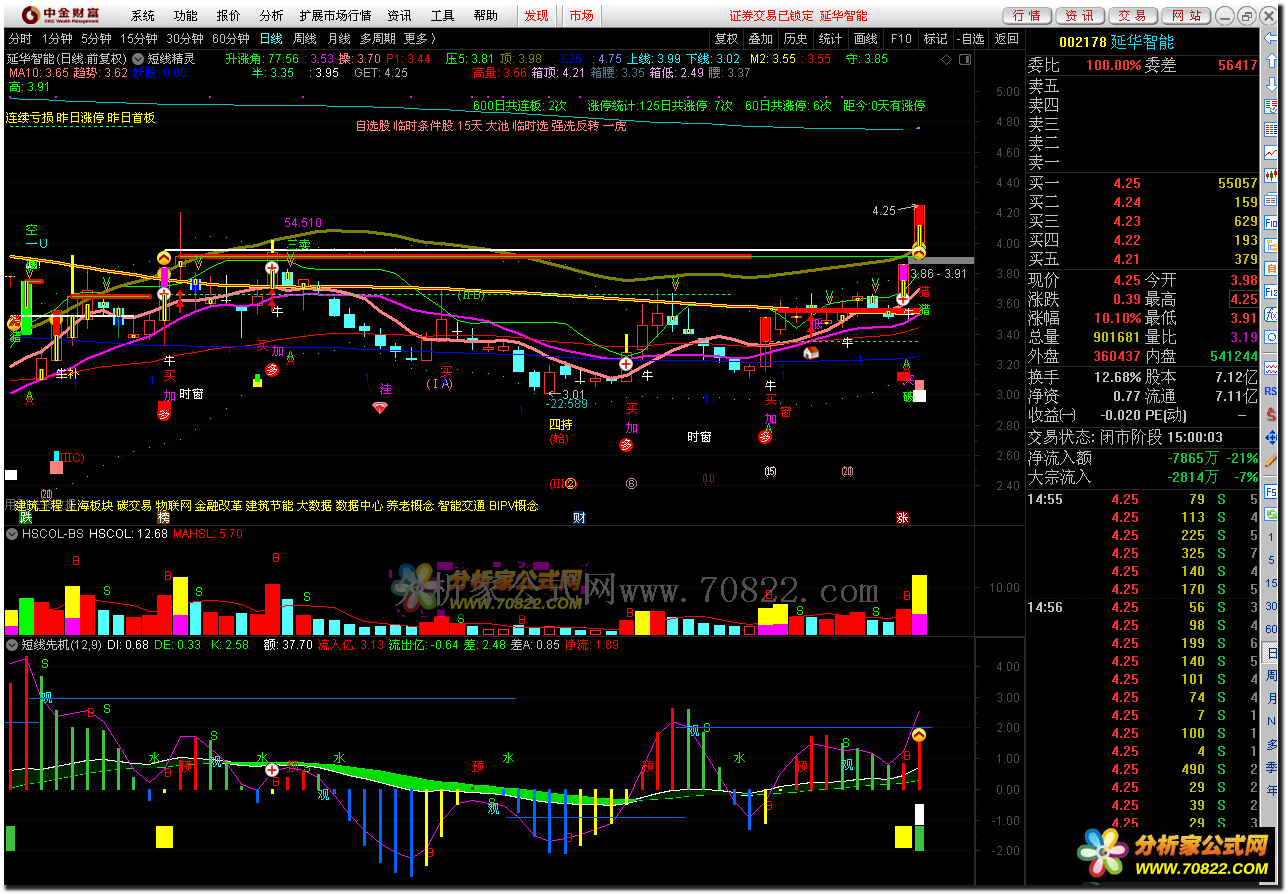Open the 报价 menu
Image resolution: width=1288 pixels, height=894 pixels.
click(x=228, y=16)
